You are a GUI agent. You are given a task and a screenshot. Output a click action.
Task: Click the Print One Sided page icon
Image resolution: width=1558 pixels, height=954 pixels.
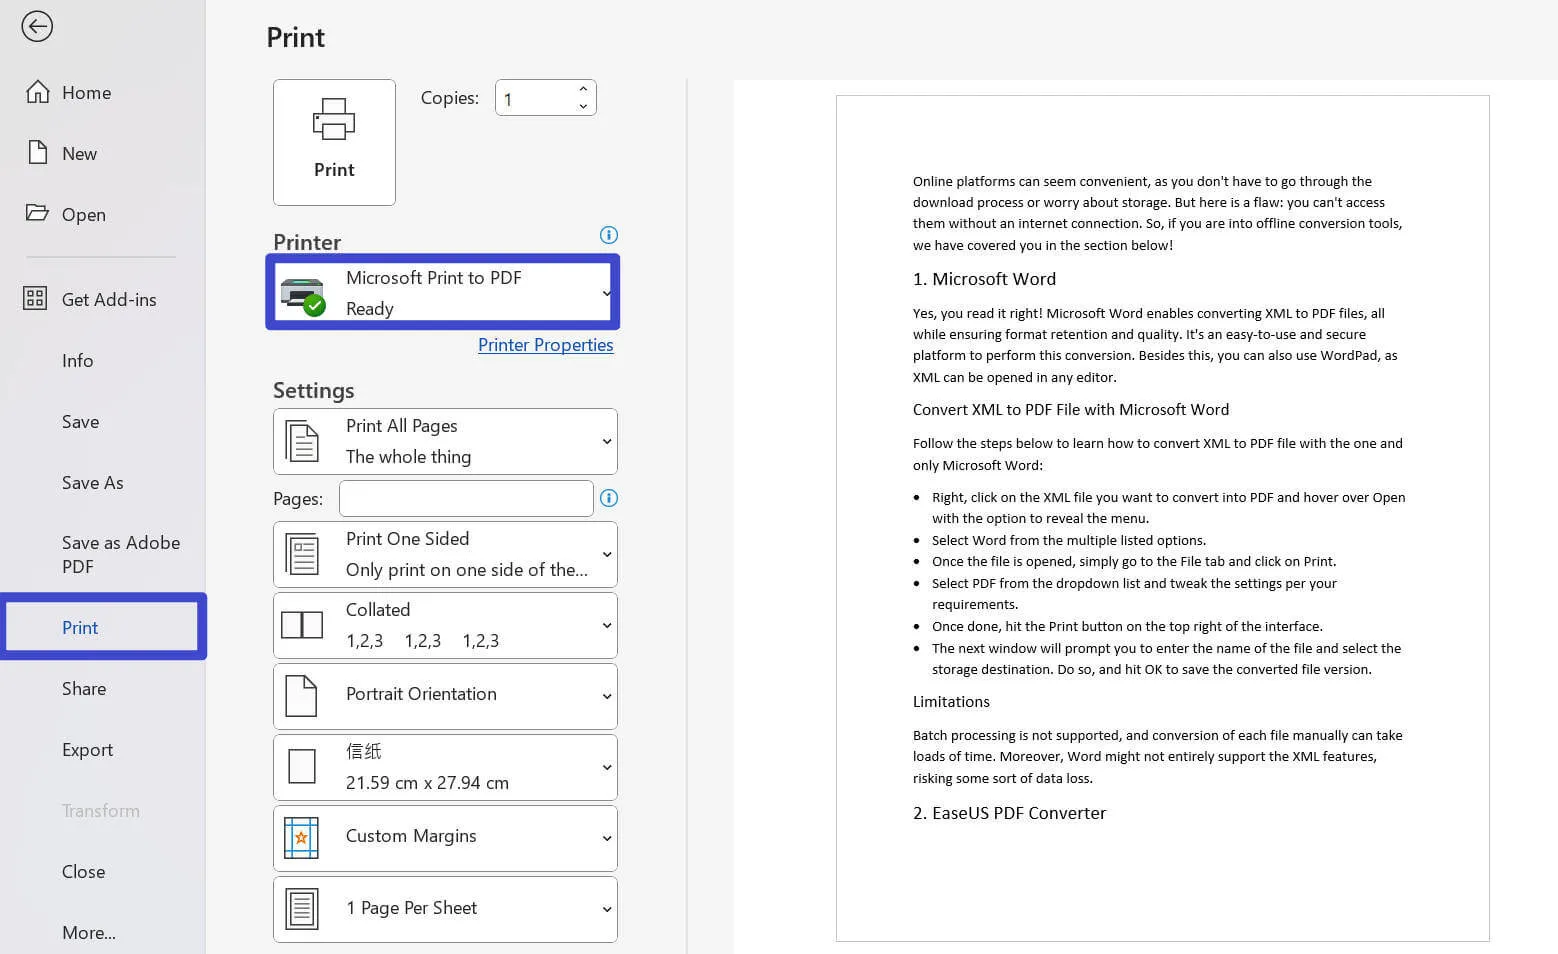pos(302,553)
